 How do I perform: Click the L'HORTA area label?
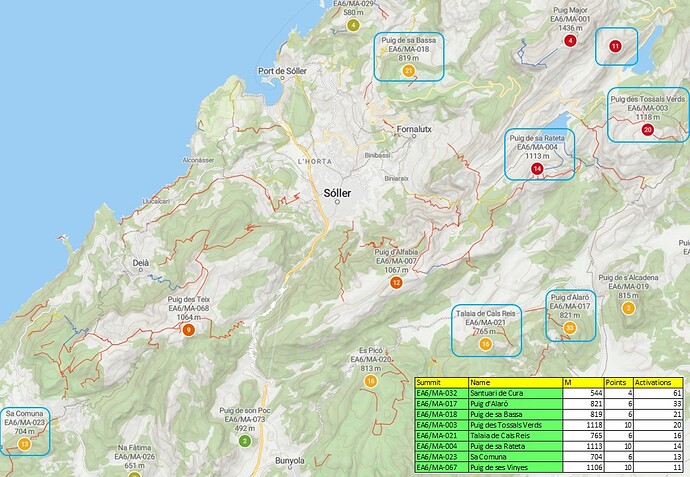click(x=315, y=161)
